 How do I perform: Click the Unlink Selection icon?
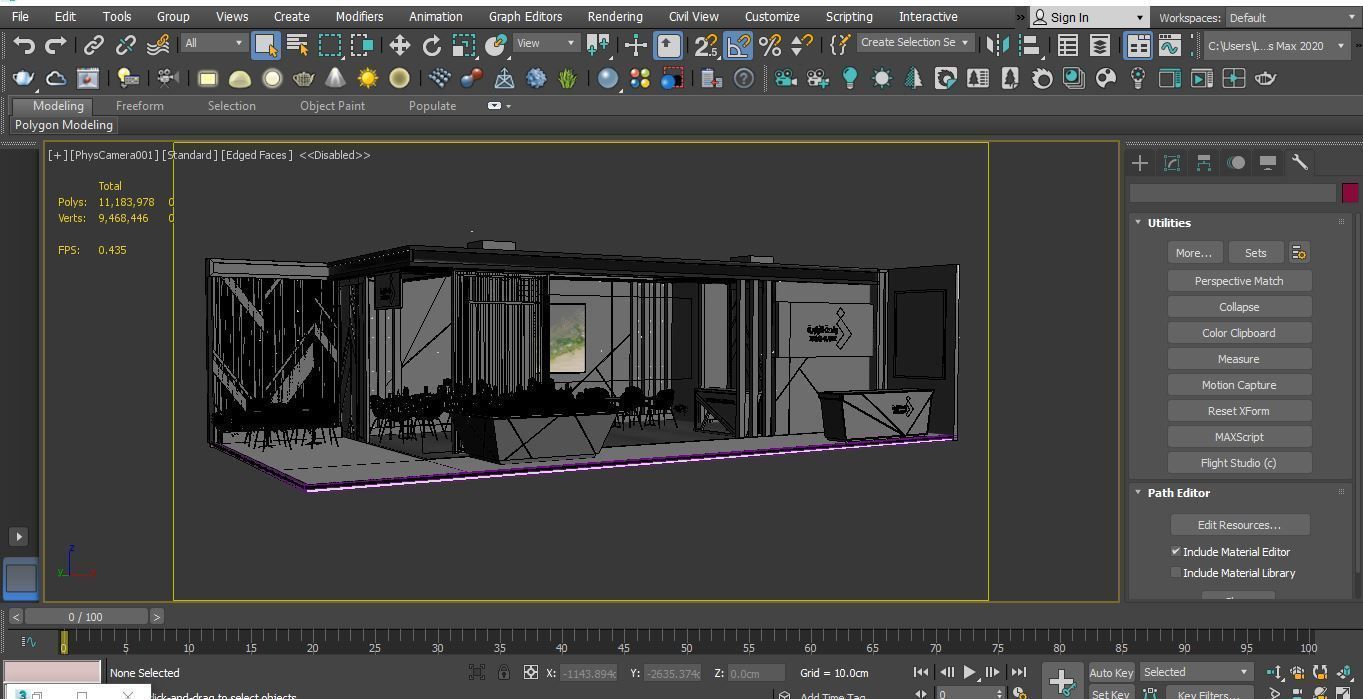pyautogui.click(x=126, y=45)
